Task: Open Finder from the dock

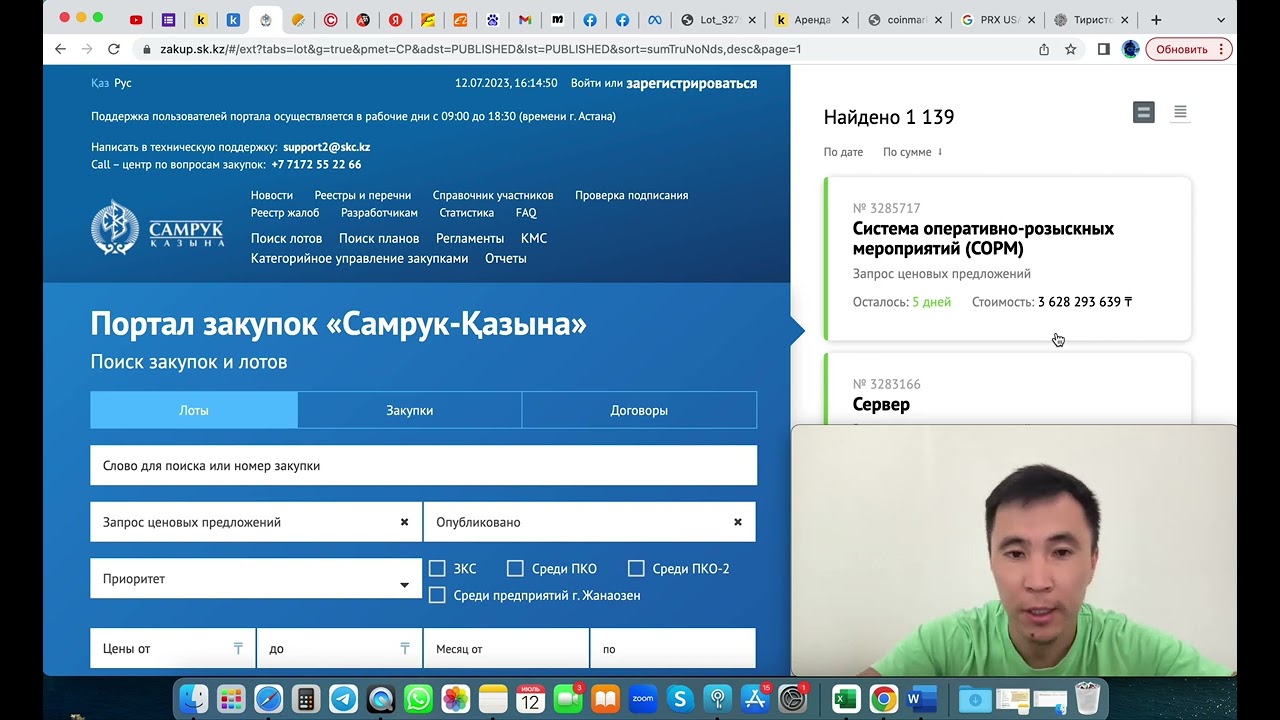Action: [194, 699]
